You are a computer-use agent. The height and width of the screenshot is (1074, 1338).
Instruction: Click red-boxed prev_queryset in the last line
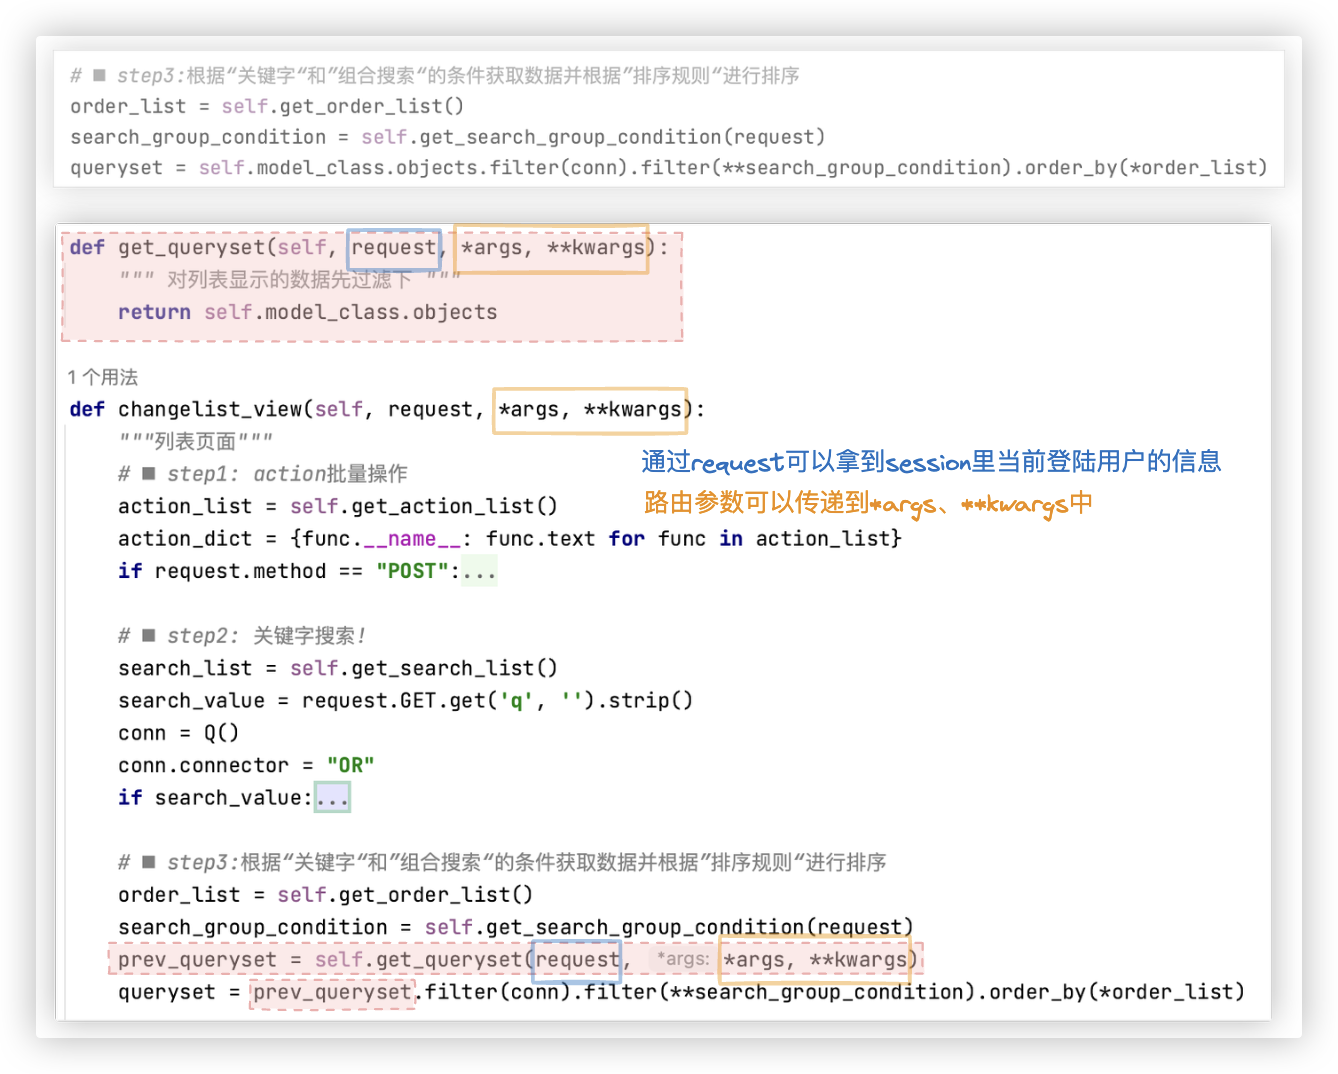point(331,992)
